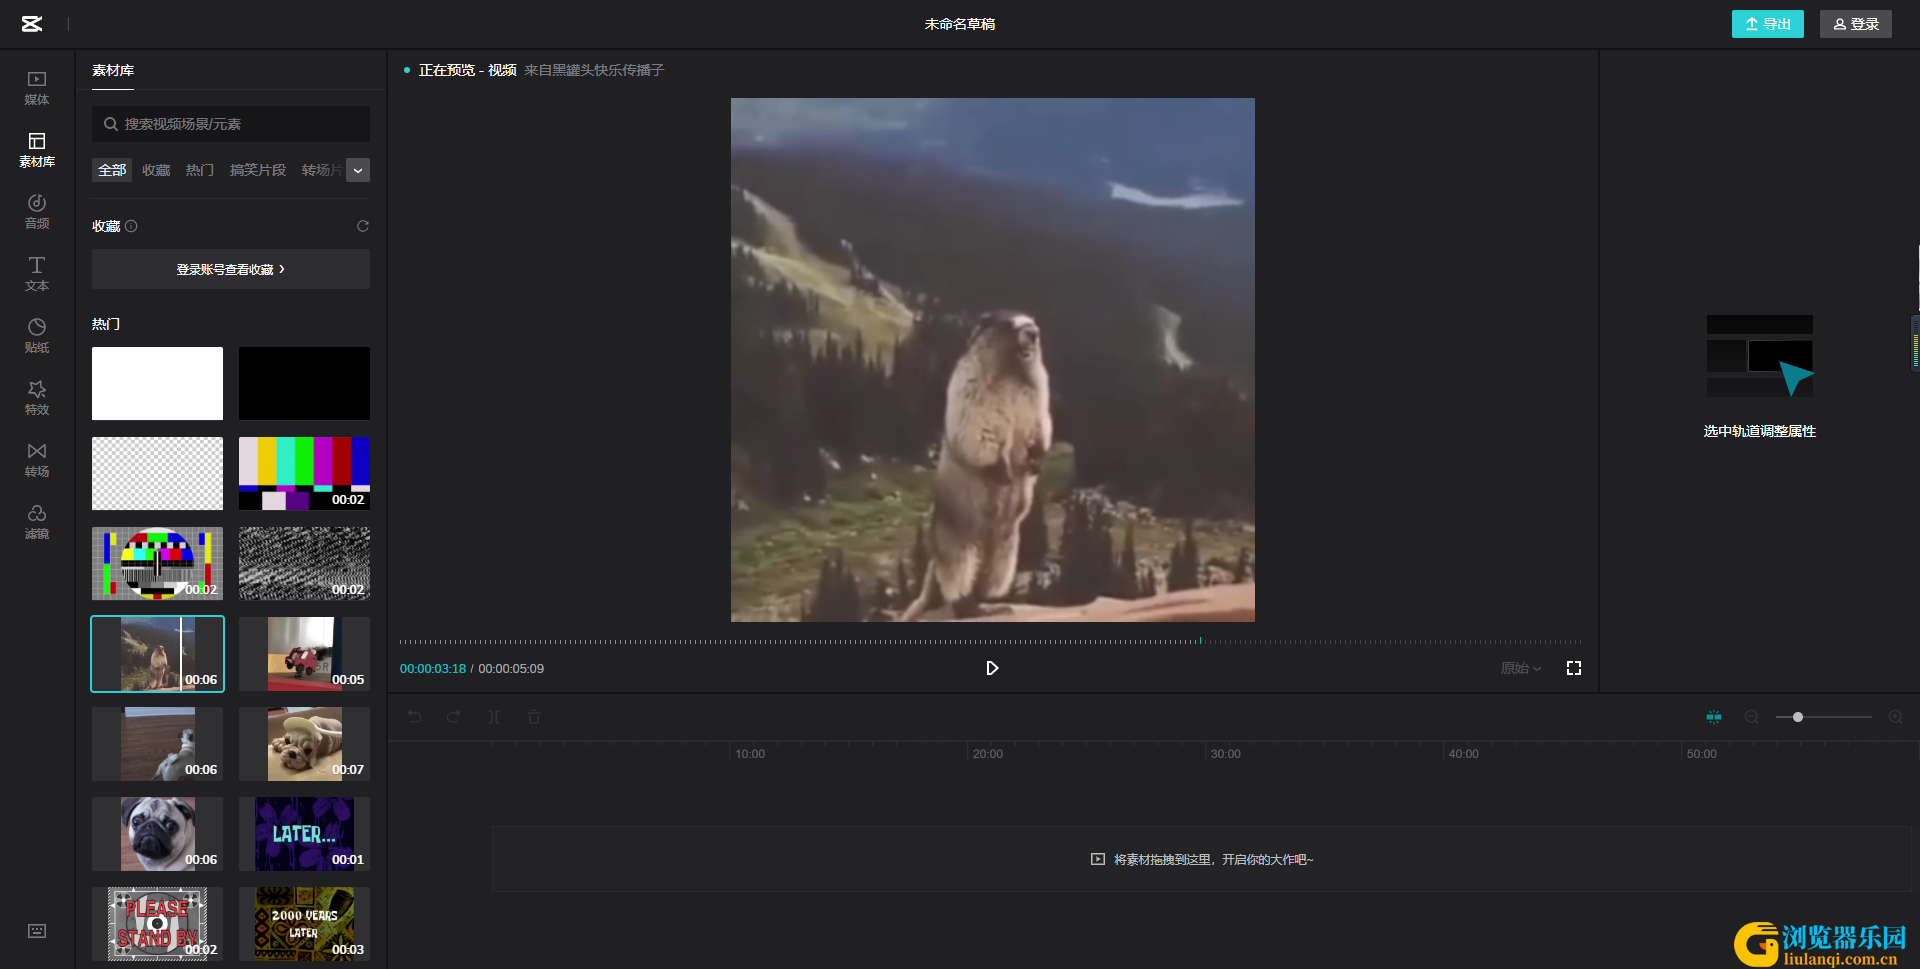Click the 导出 export button

coord(1767,24)
